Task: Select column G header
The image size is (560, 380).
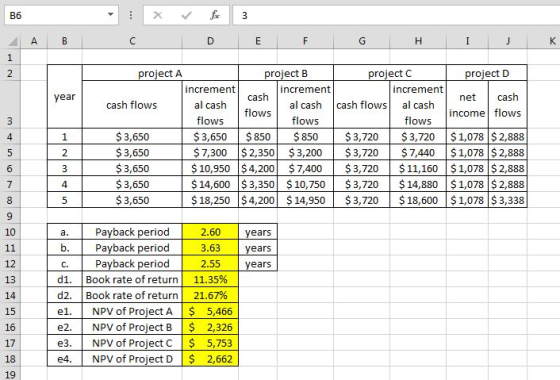Action: (362, 41)
